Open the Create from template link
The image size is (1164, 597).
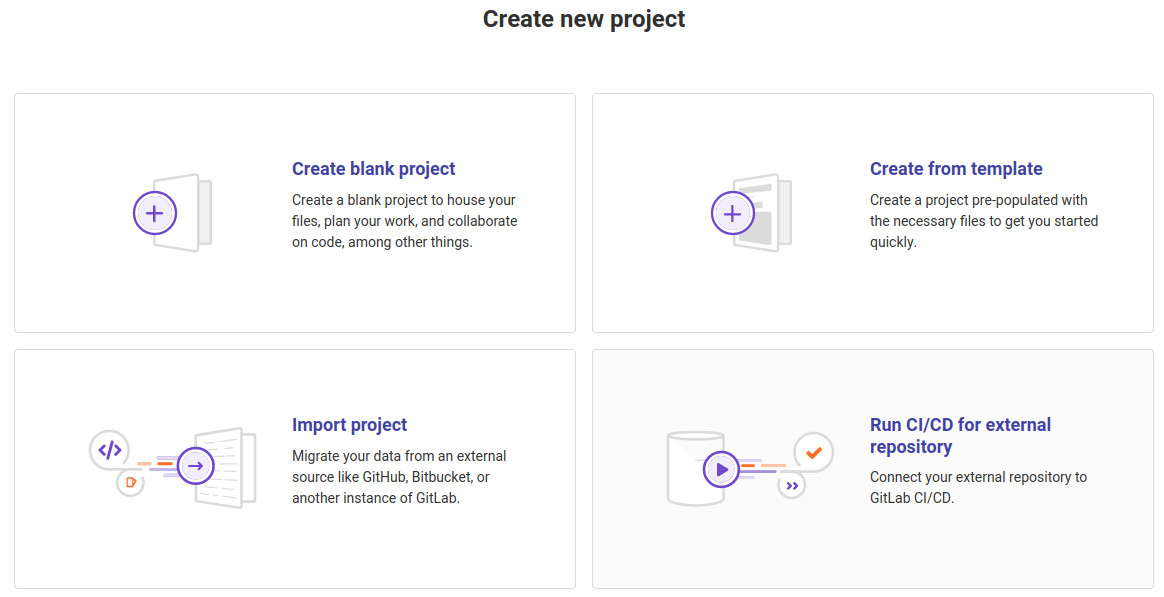point(956,169)
